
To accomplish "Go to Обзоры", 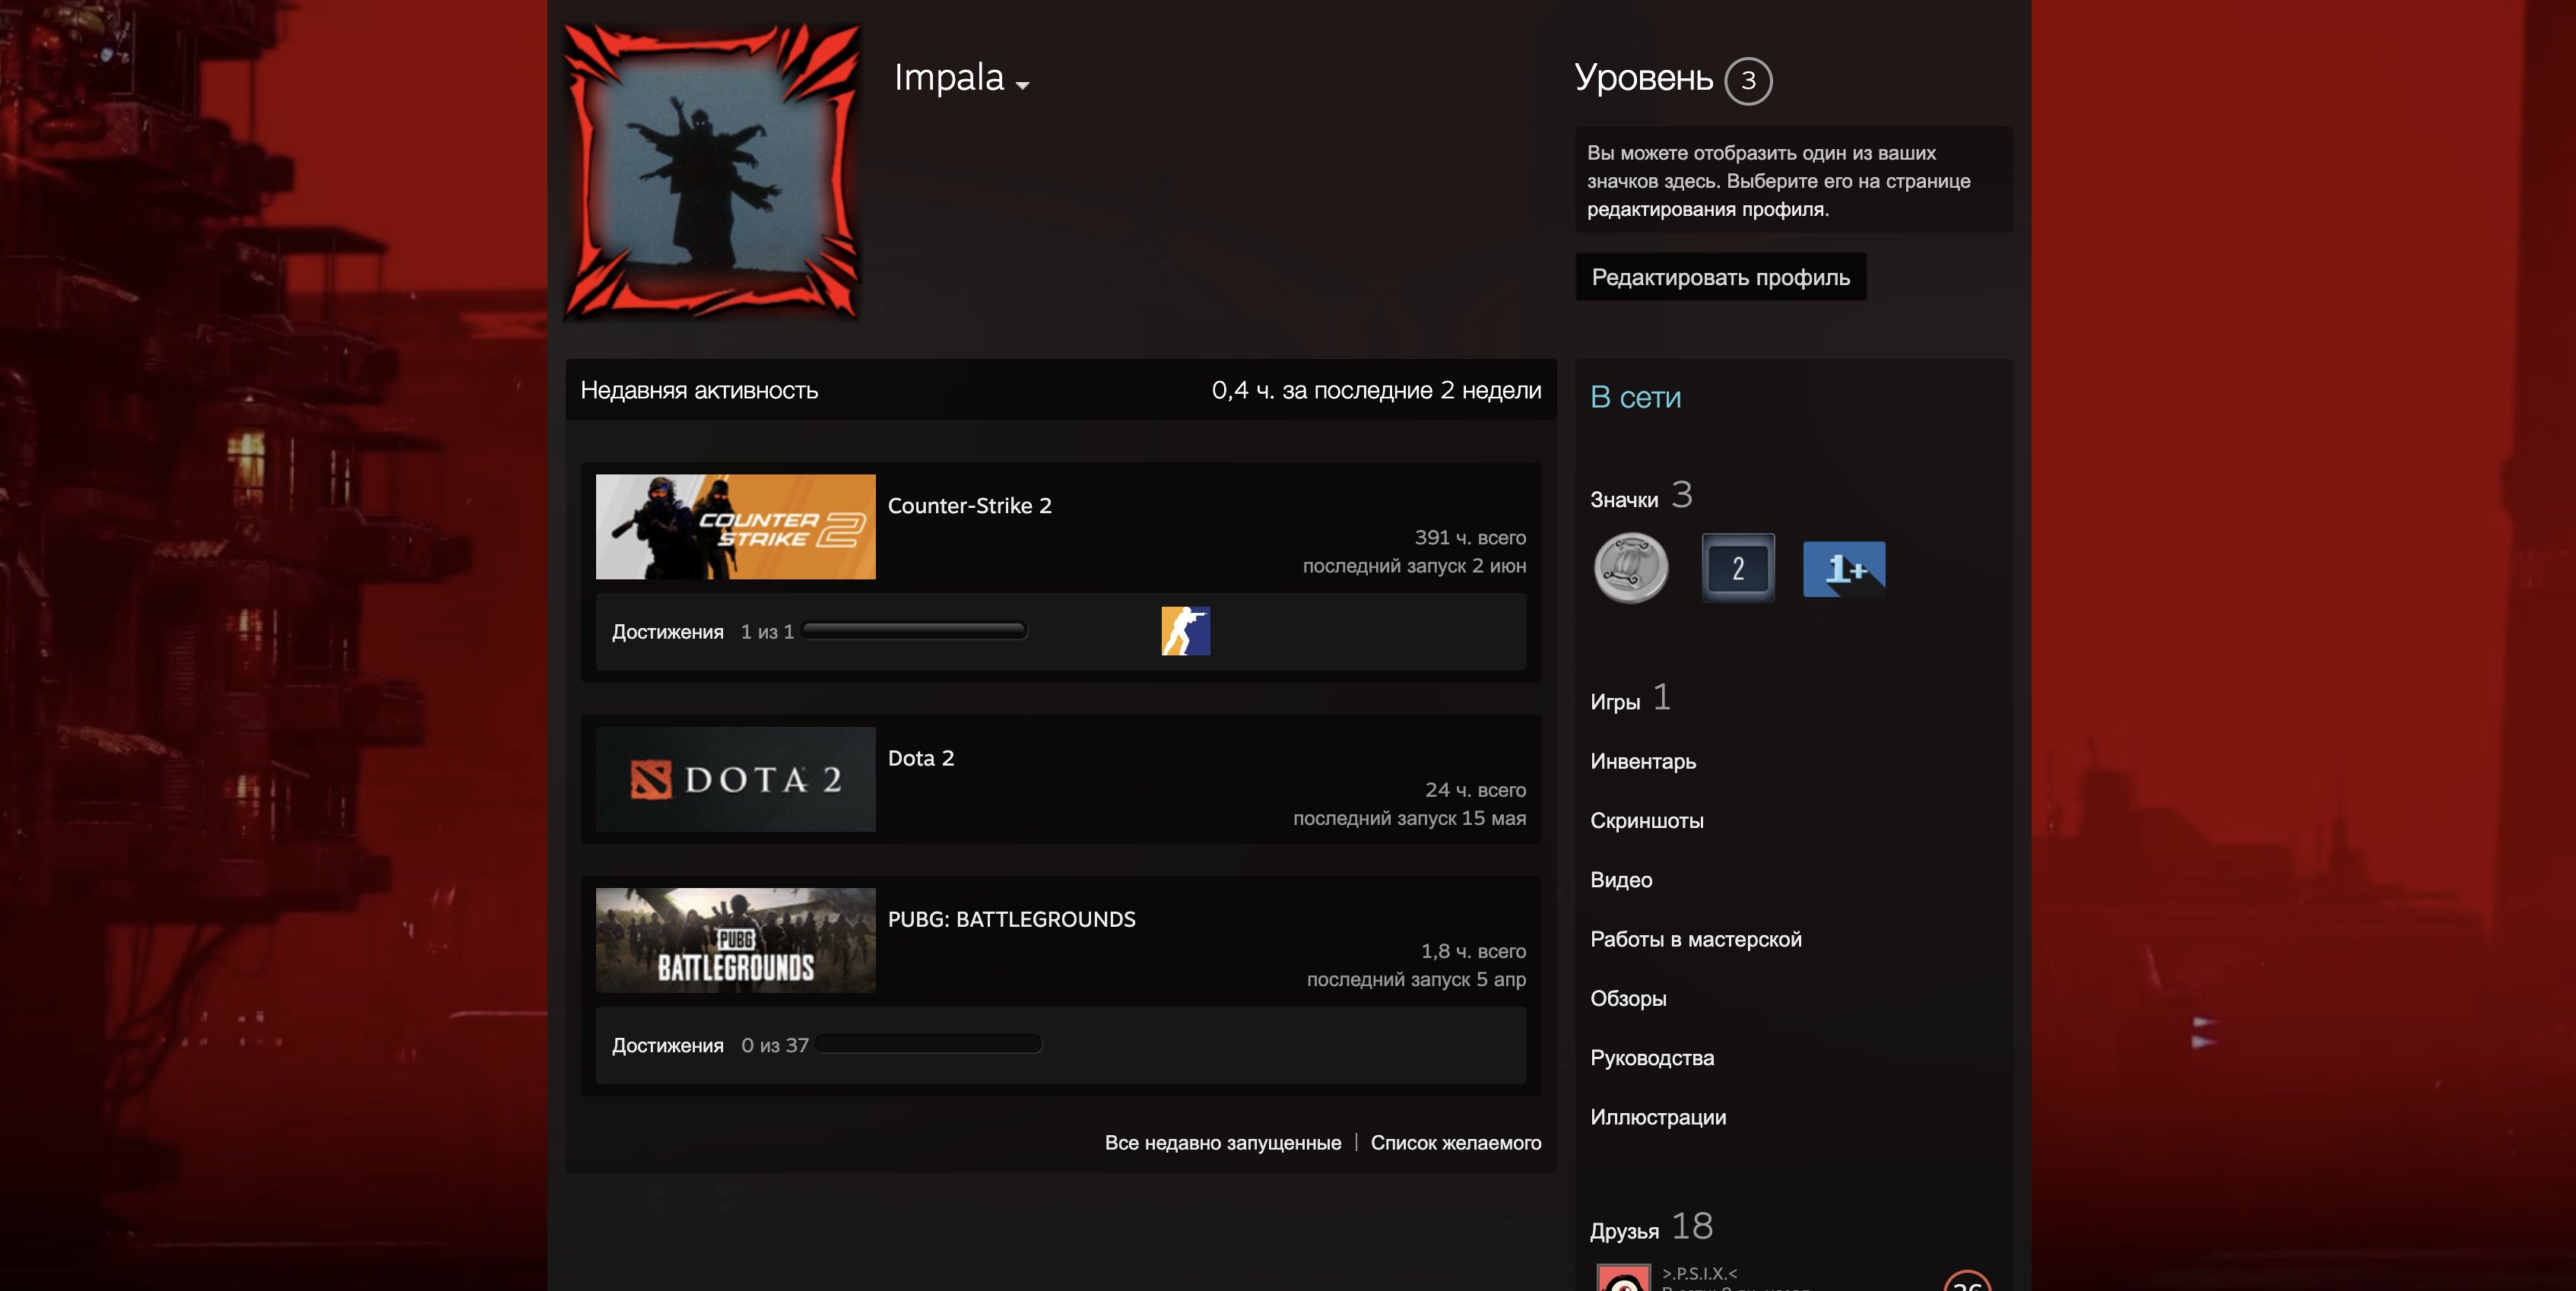I will coord(1628,998).
